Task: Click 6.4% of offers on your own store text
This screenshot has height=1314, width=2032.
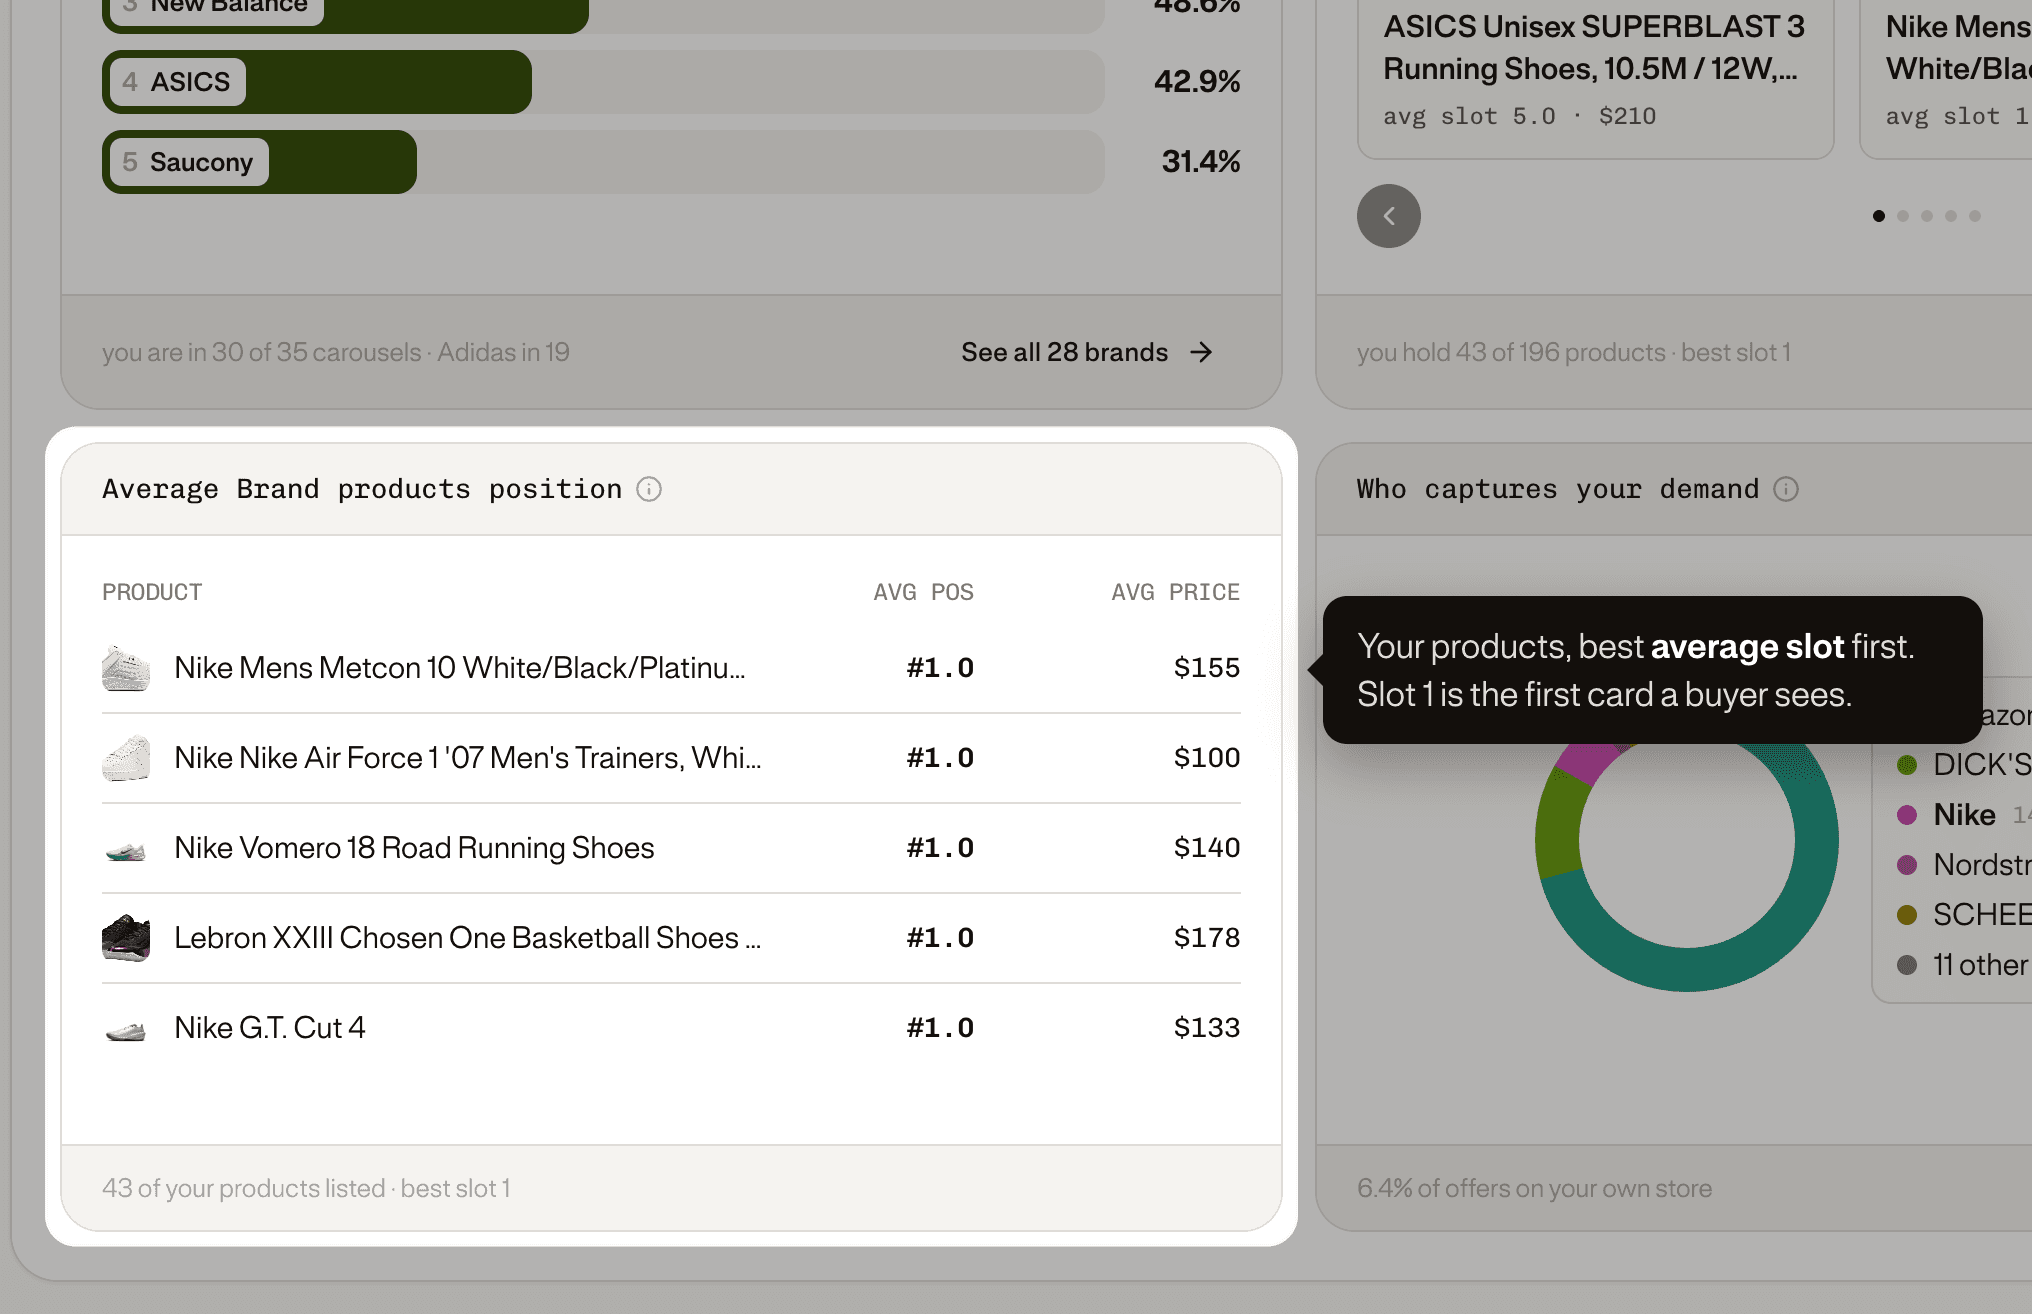Action: tap(1534, 1188)
